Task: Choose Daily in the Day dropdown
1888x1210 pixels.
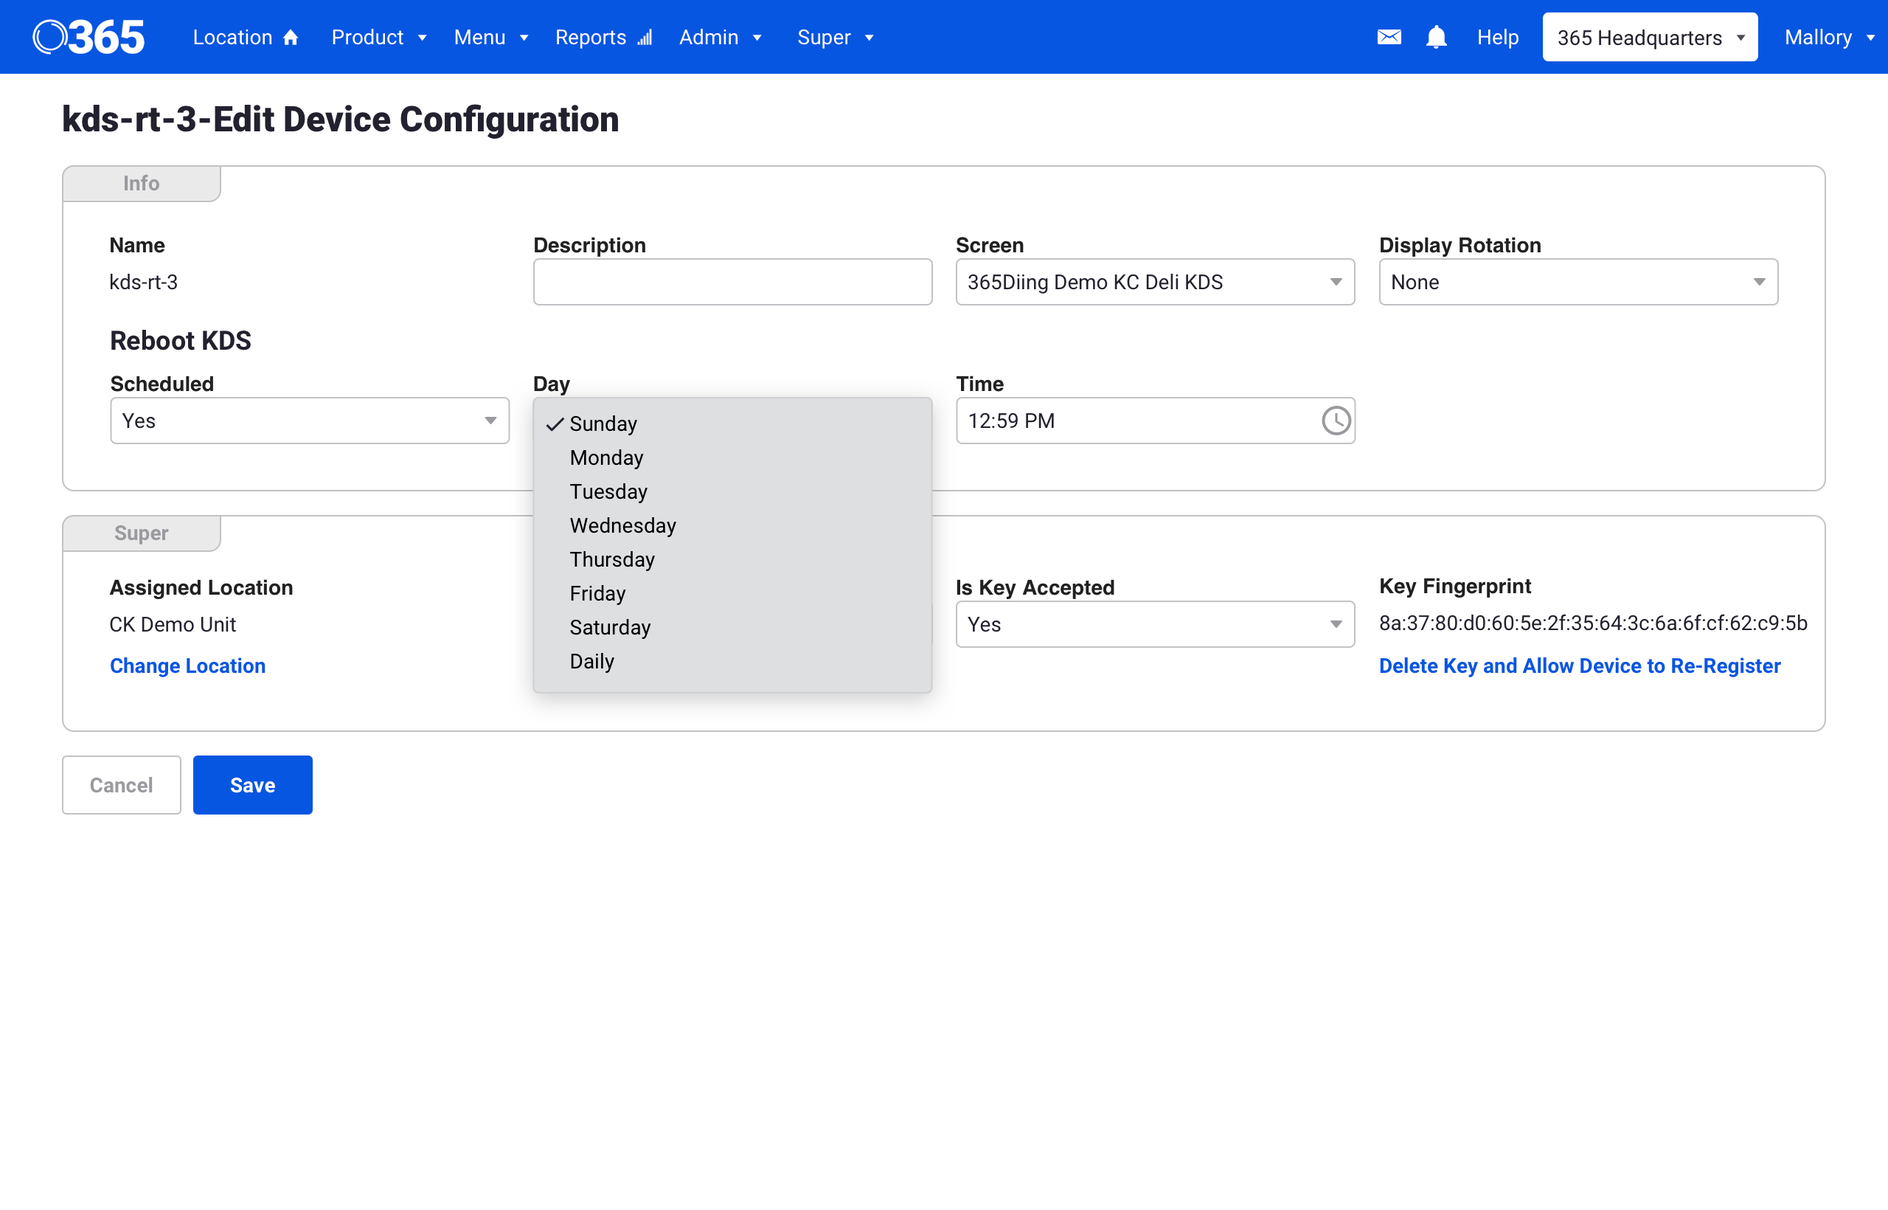Action: pos(591,662)
